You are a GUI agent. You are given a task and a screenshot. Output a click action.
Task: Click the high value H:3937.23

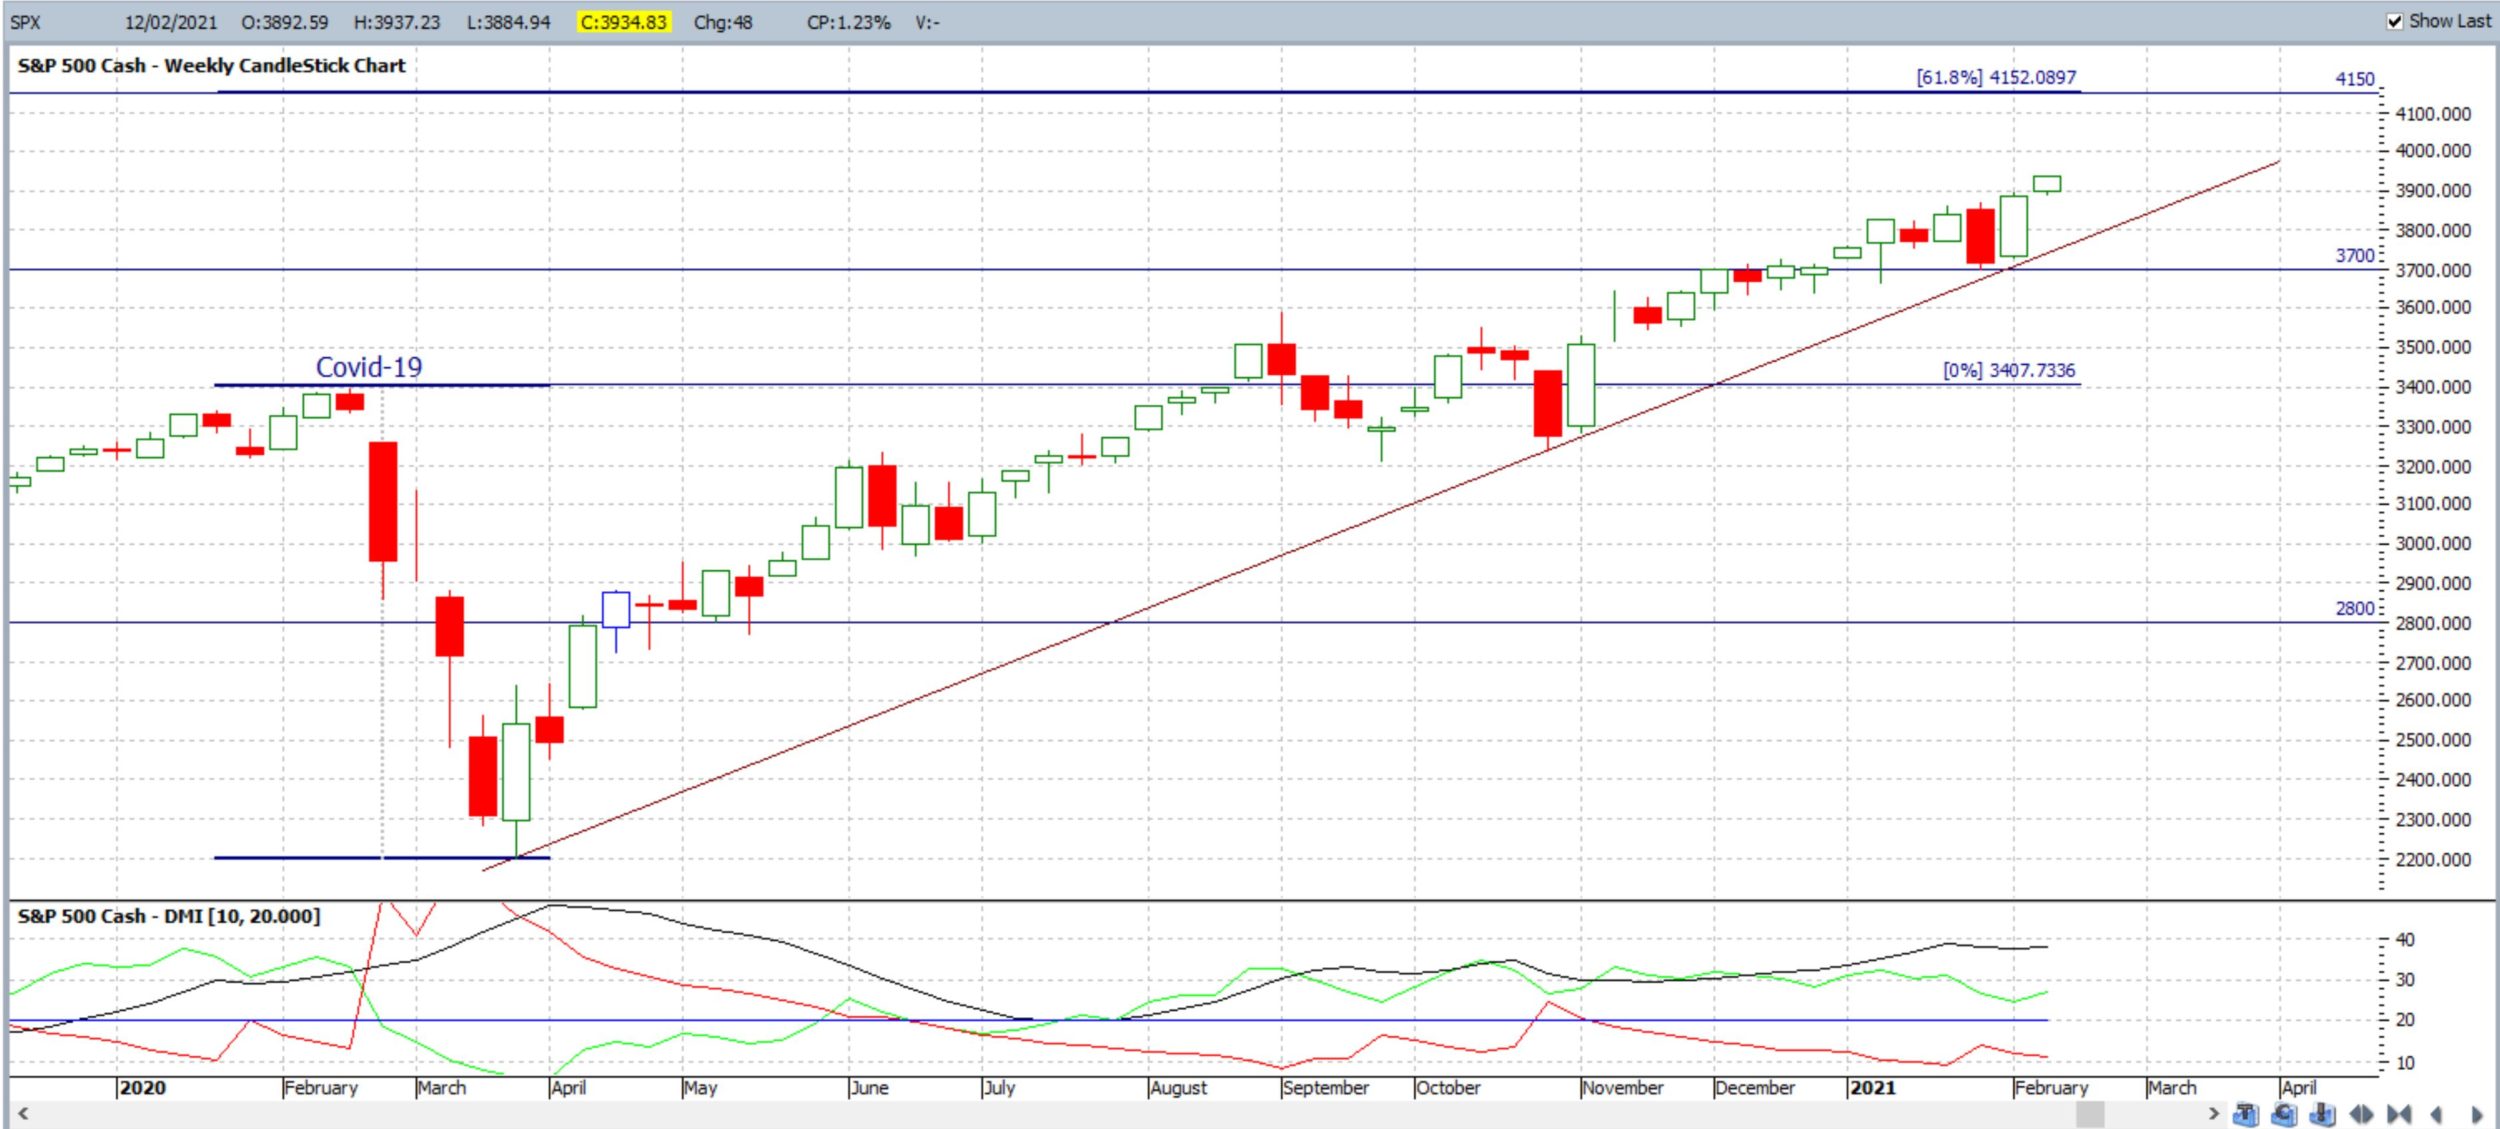[x=397, y=22]
